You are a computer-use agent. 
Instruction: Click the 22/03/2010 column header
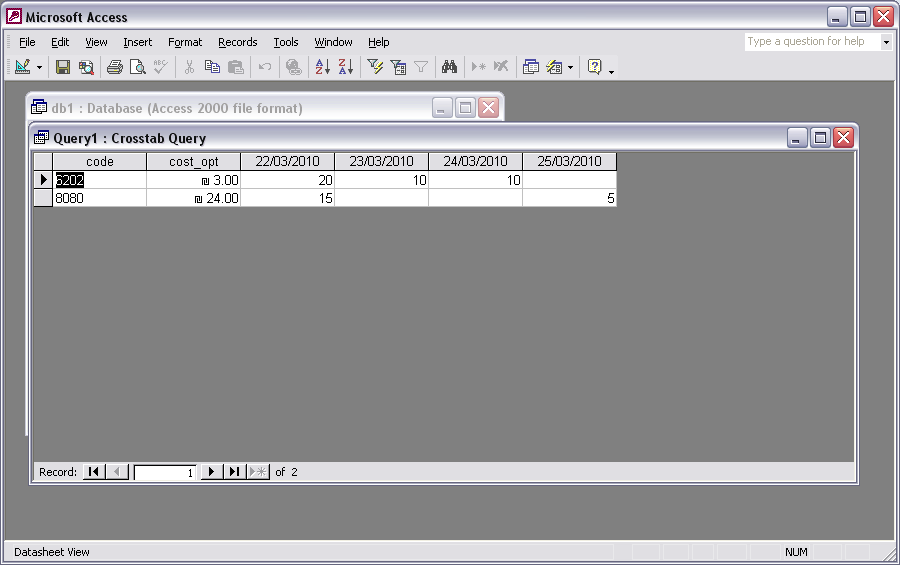point(287,161)
